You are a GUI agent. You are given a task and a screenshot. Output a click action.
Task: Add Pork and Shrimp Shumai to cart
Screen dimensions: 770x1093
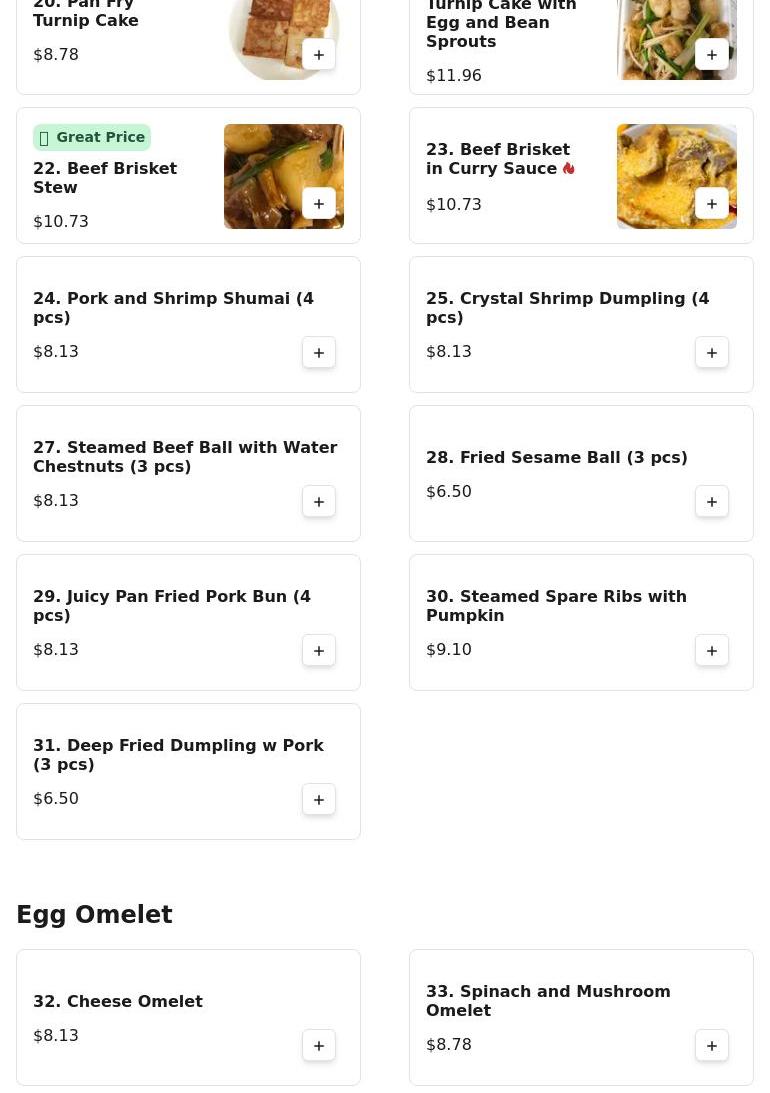tap(319, 353)
